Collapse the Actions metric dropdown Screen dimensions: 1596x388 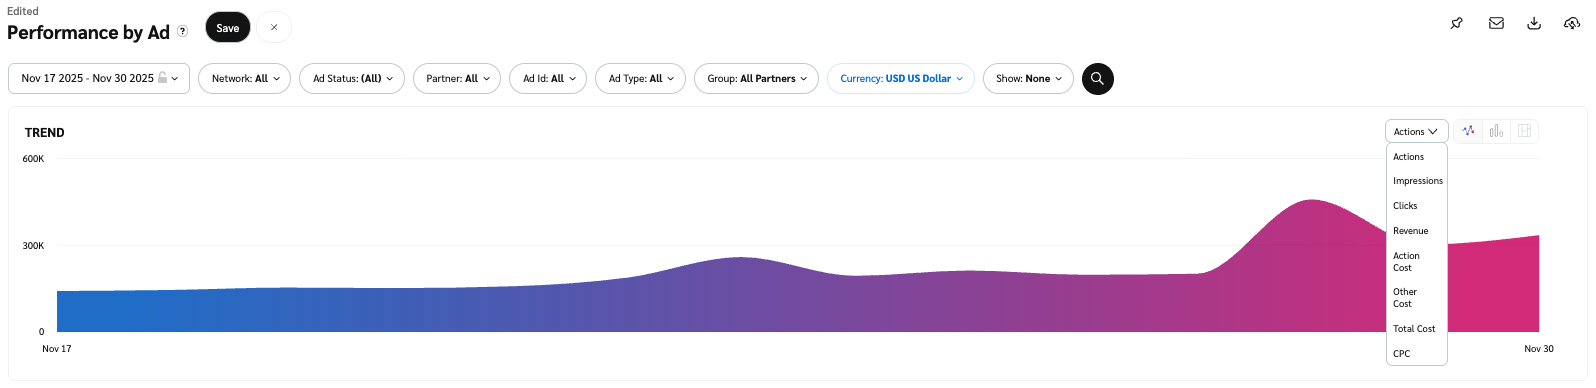[1416, 131]
